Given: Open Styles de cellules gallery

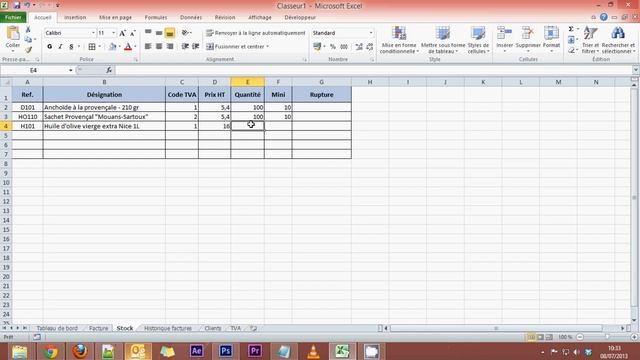Looking at the screenshot, I should coord(478,40).
